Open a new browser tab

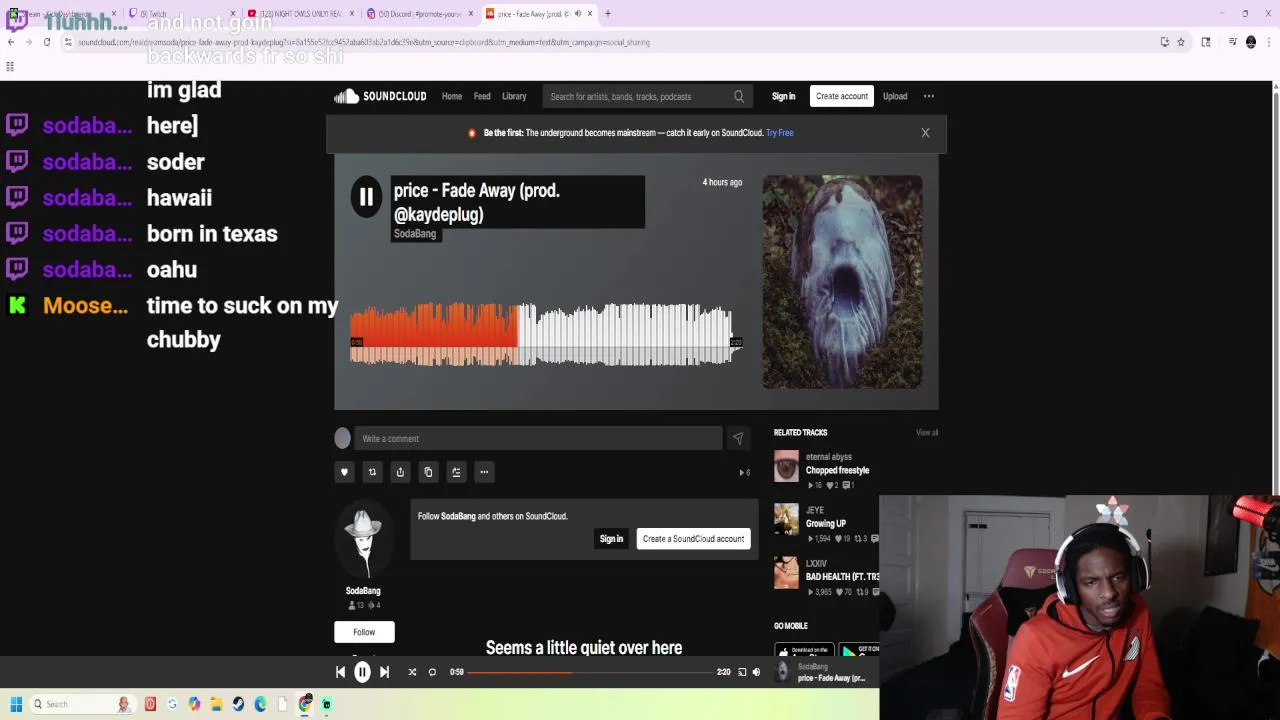[x=608, y=14]
